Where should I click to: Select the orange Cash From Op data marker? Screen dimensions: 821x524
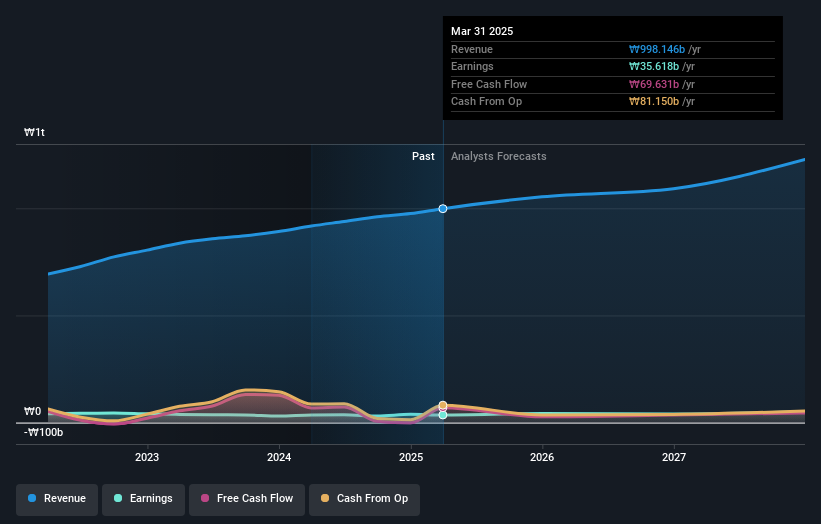[443, 405]
